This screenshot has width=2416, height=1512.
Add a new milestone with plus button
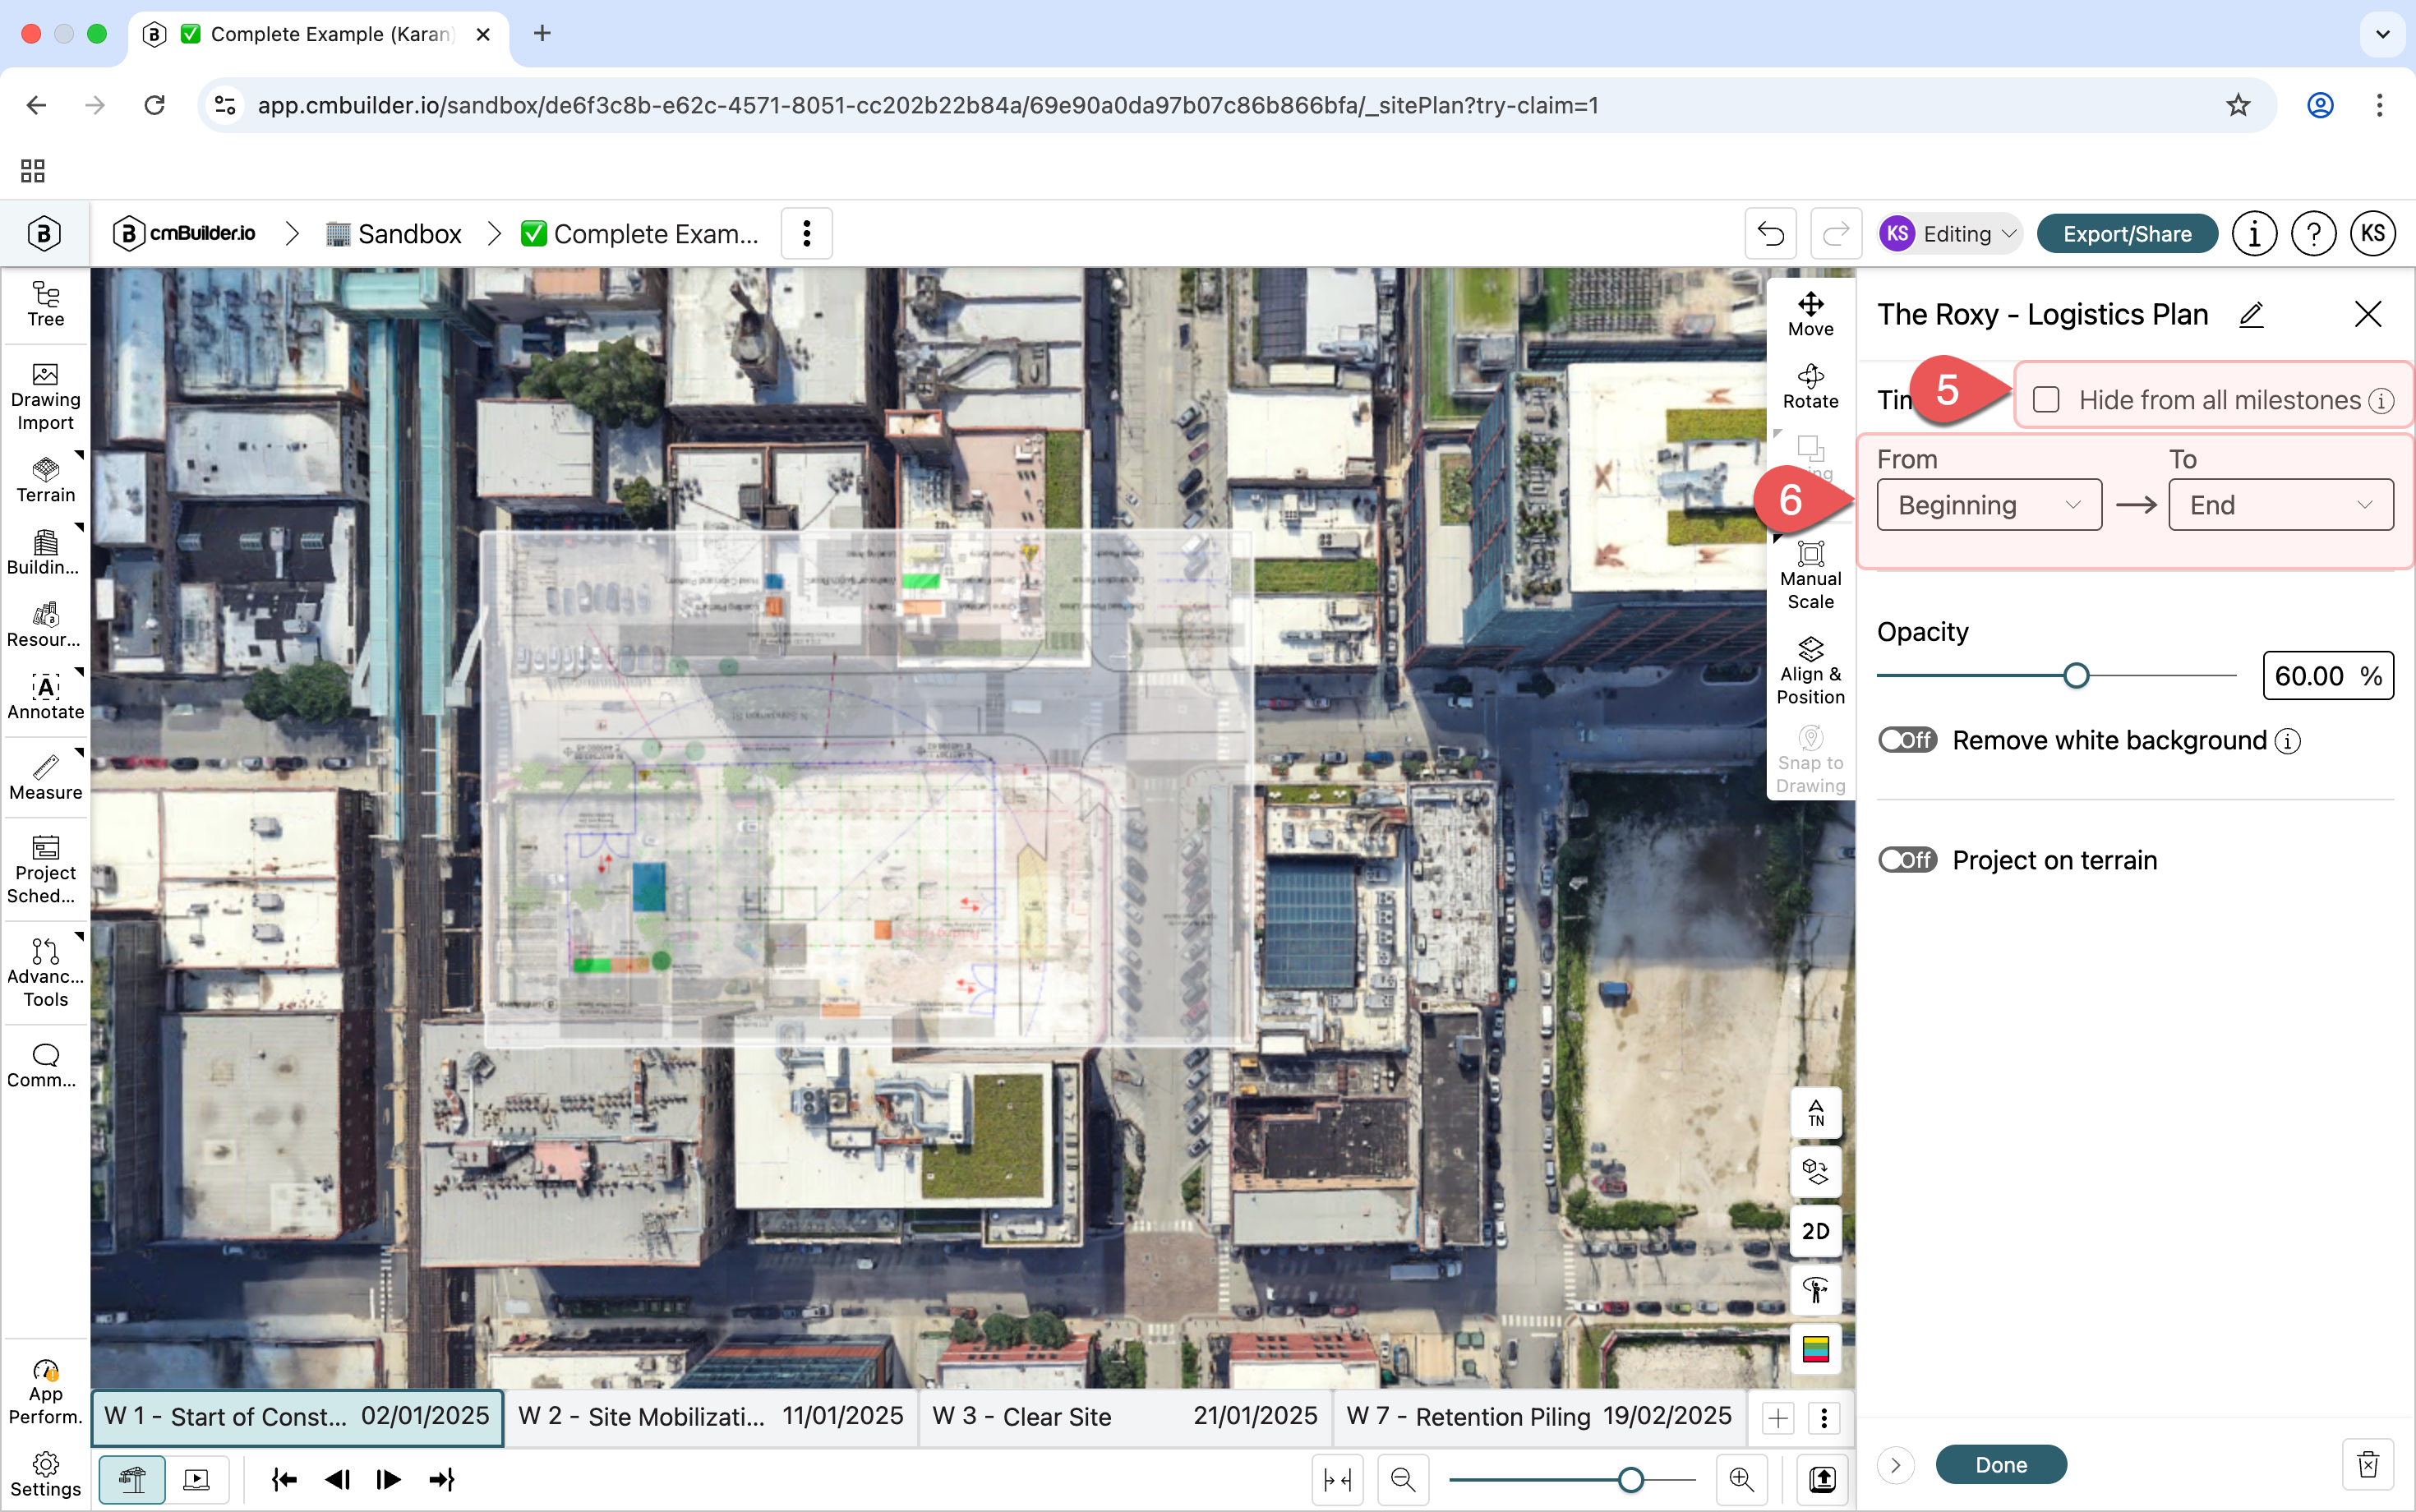1778,1417
